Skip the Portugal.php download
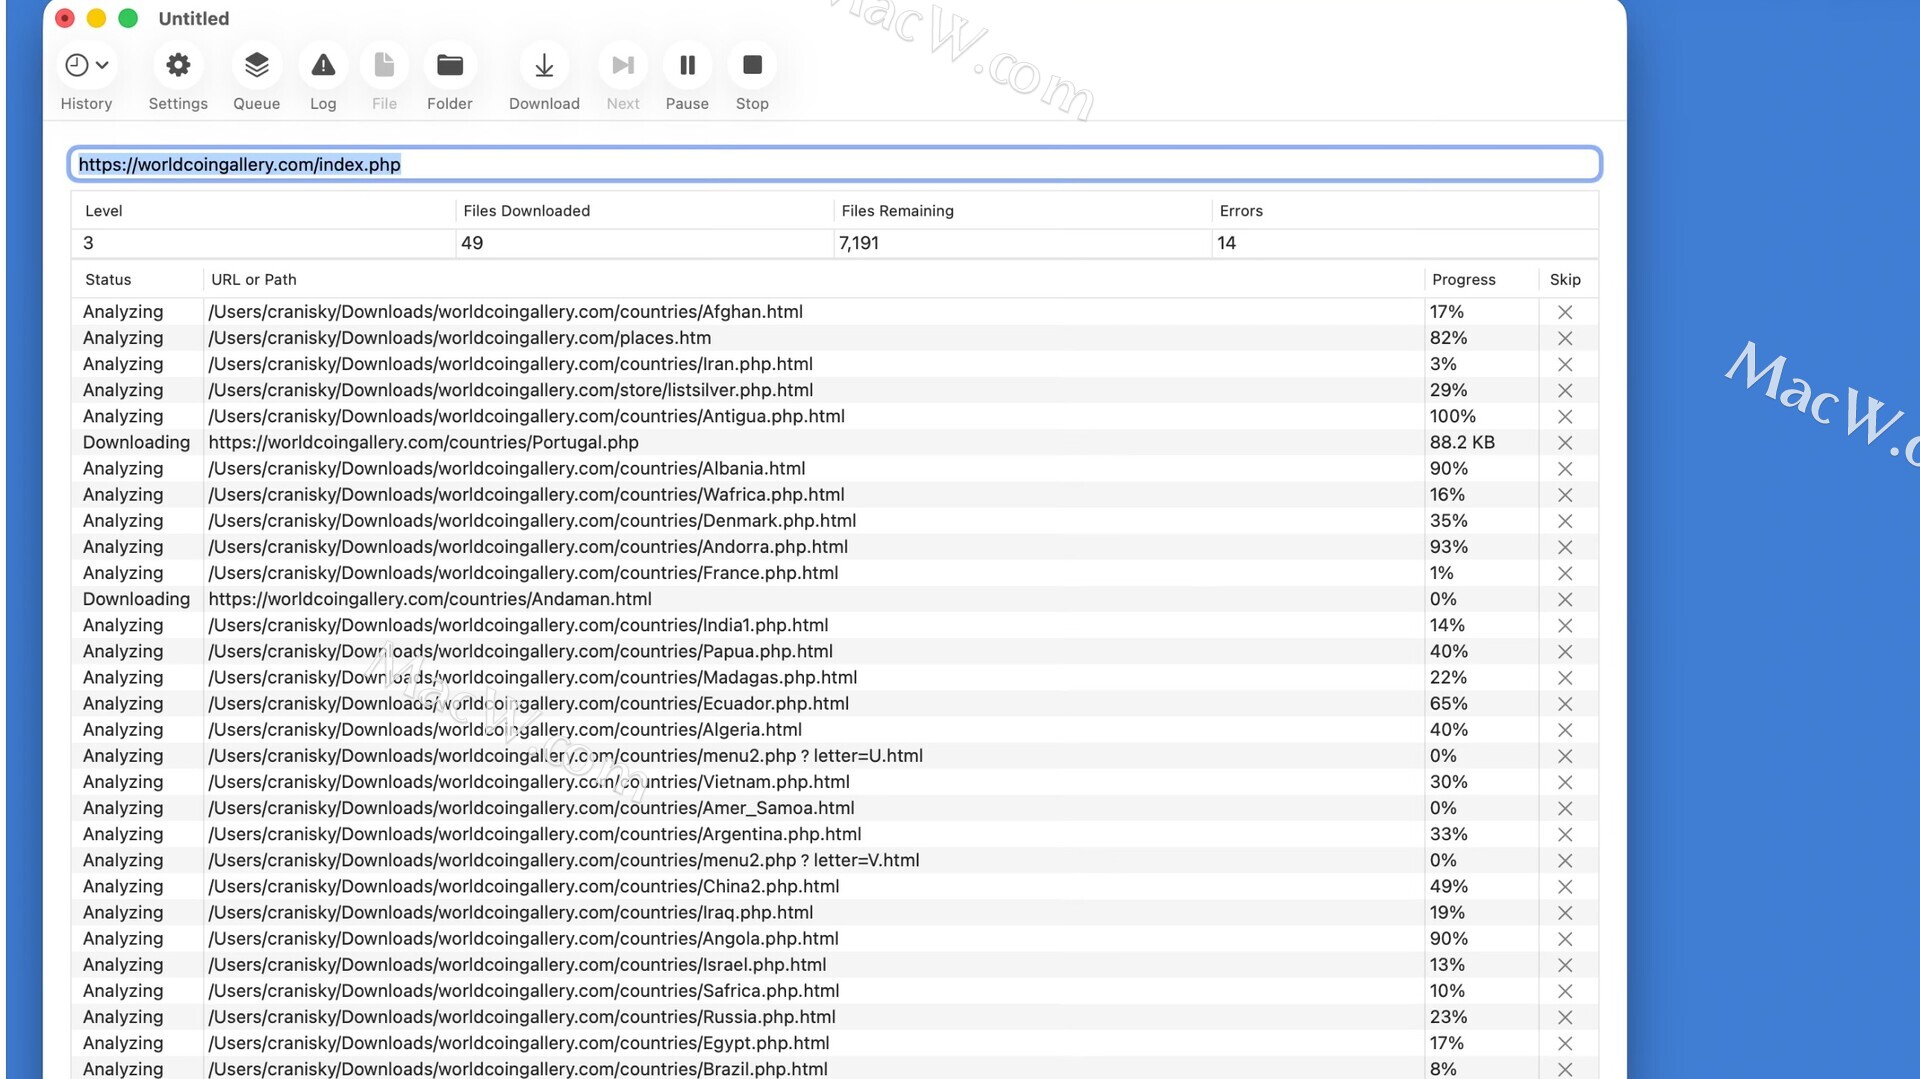1920x1079 pixels. 1565,442
